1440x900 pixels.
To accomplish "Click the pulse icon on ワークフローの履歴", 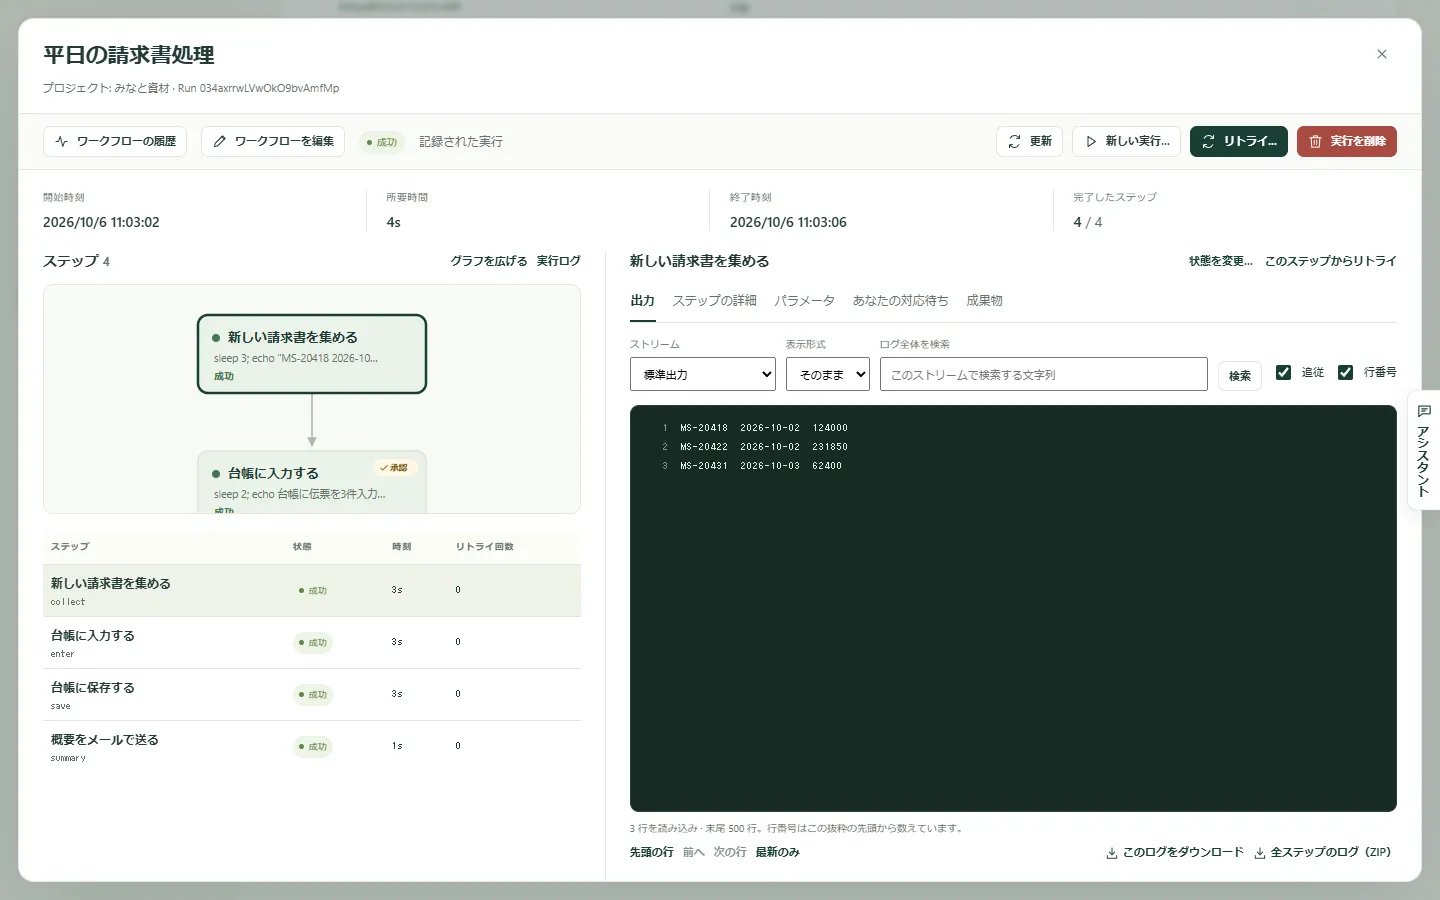I will click(x=62, y=142).
